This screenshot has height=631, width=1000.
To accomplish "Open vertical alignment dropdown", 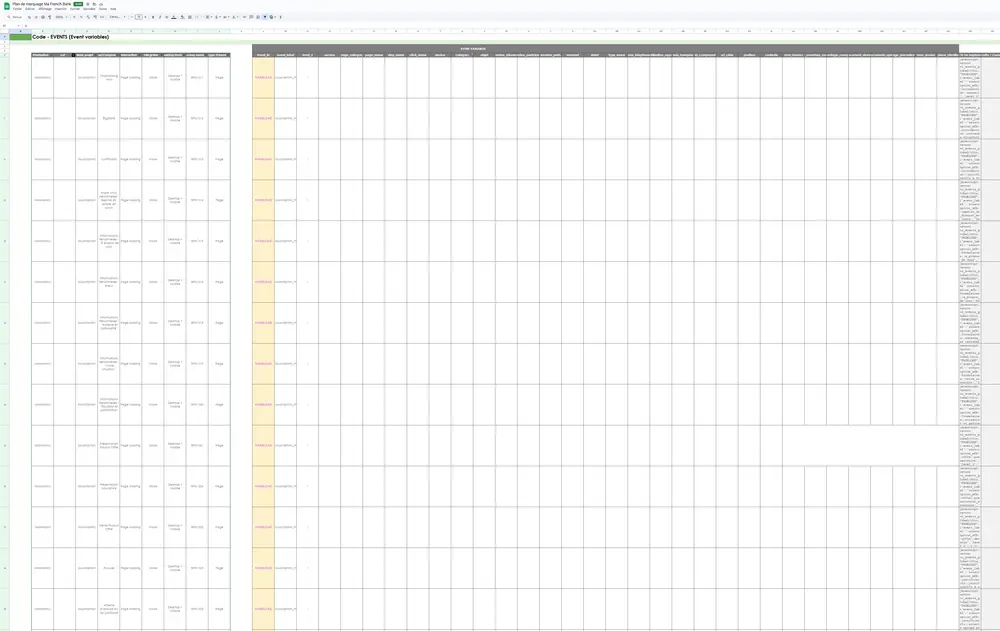I will pyautogui.click(x=217, y=17).
